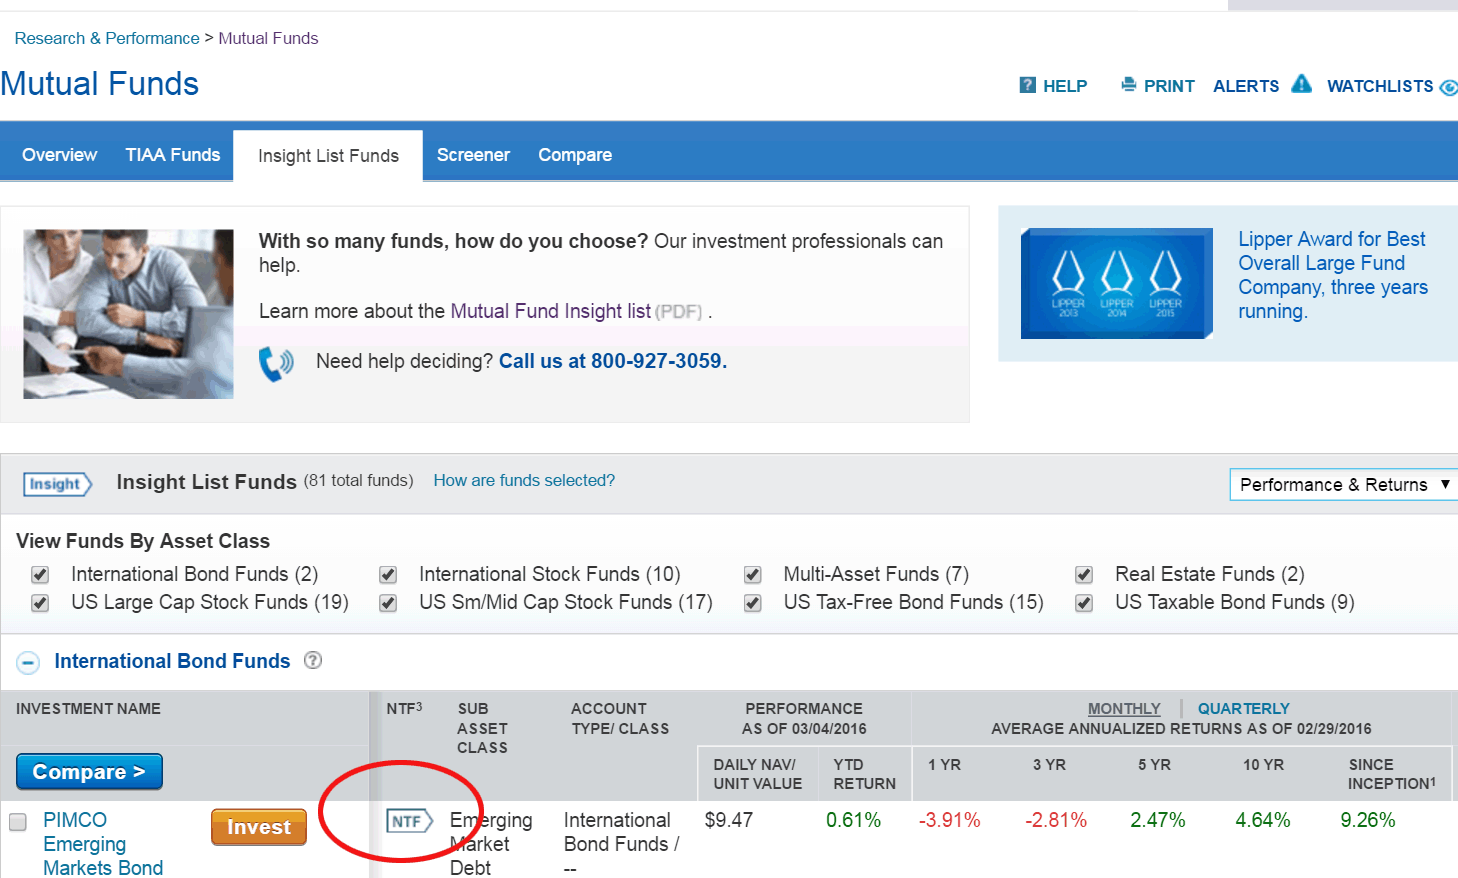Screen dimensions: 1458x878
Task: Uncheck US Large Cap Stock Funds (19)
Action: (x=40, y=603)
